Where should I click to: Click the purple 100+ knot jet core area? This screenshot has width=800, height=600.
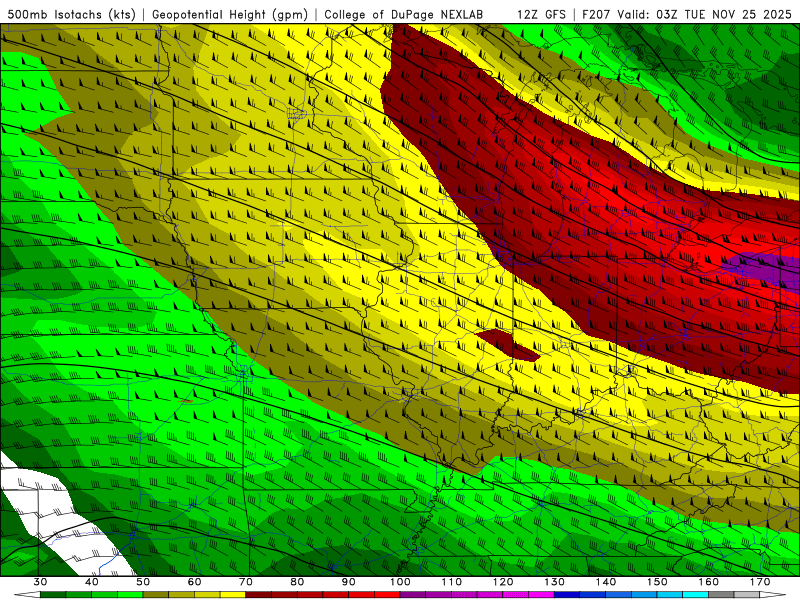[x=765, y=269]
